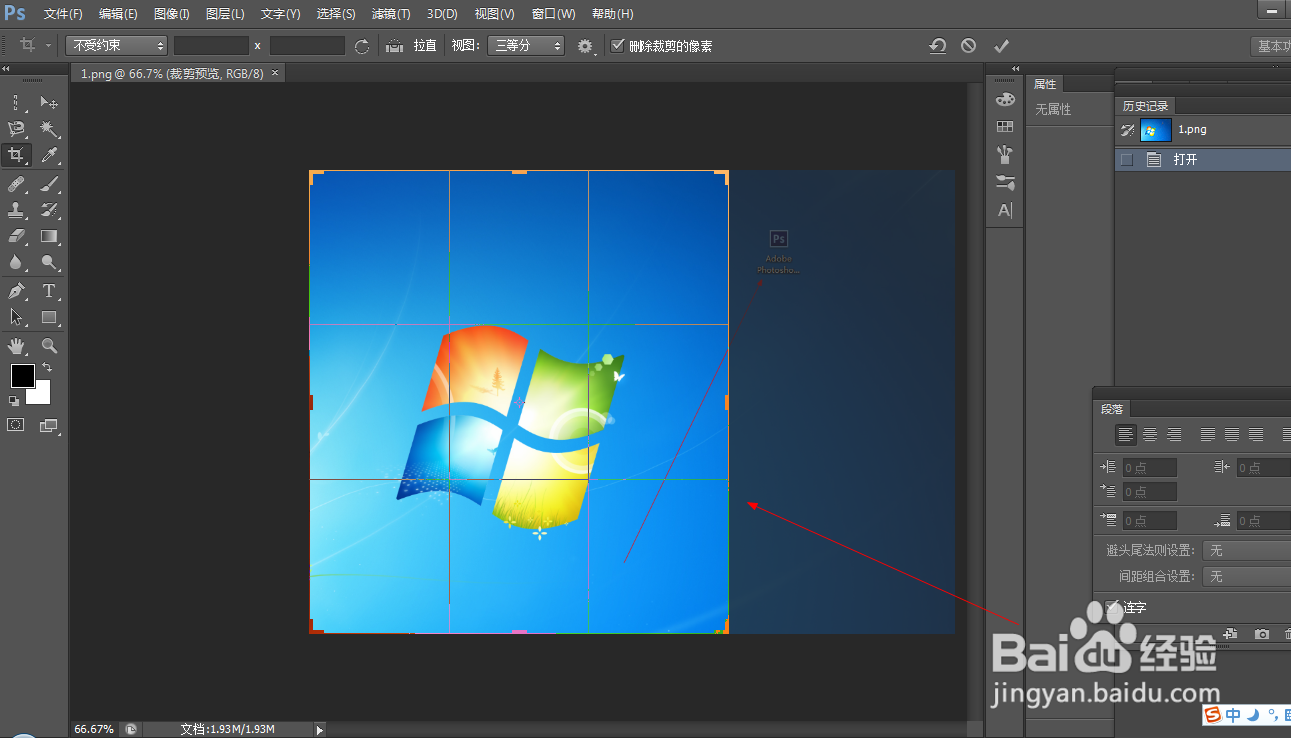Cancel the current crop operation
Image resolution: width=1291 pixels, height=738 pixels.
tap(968, 46)
